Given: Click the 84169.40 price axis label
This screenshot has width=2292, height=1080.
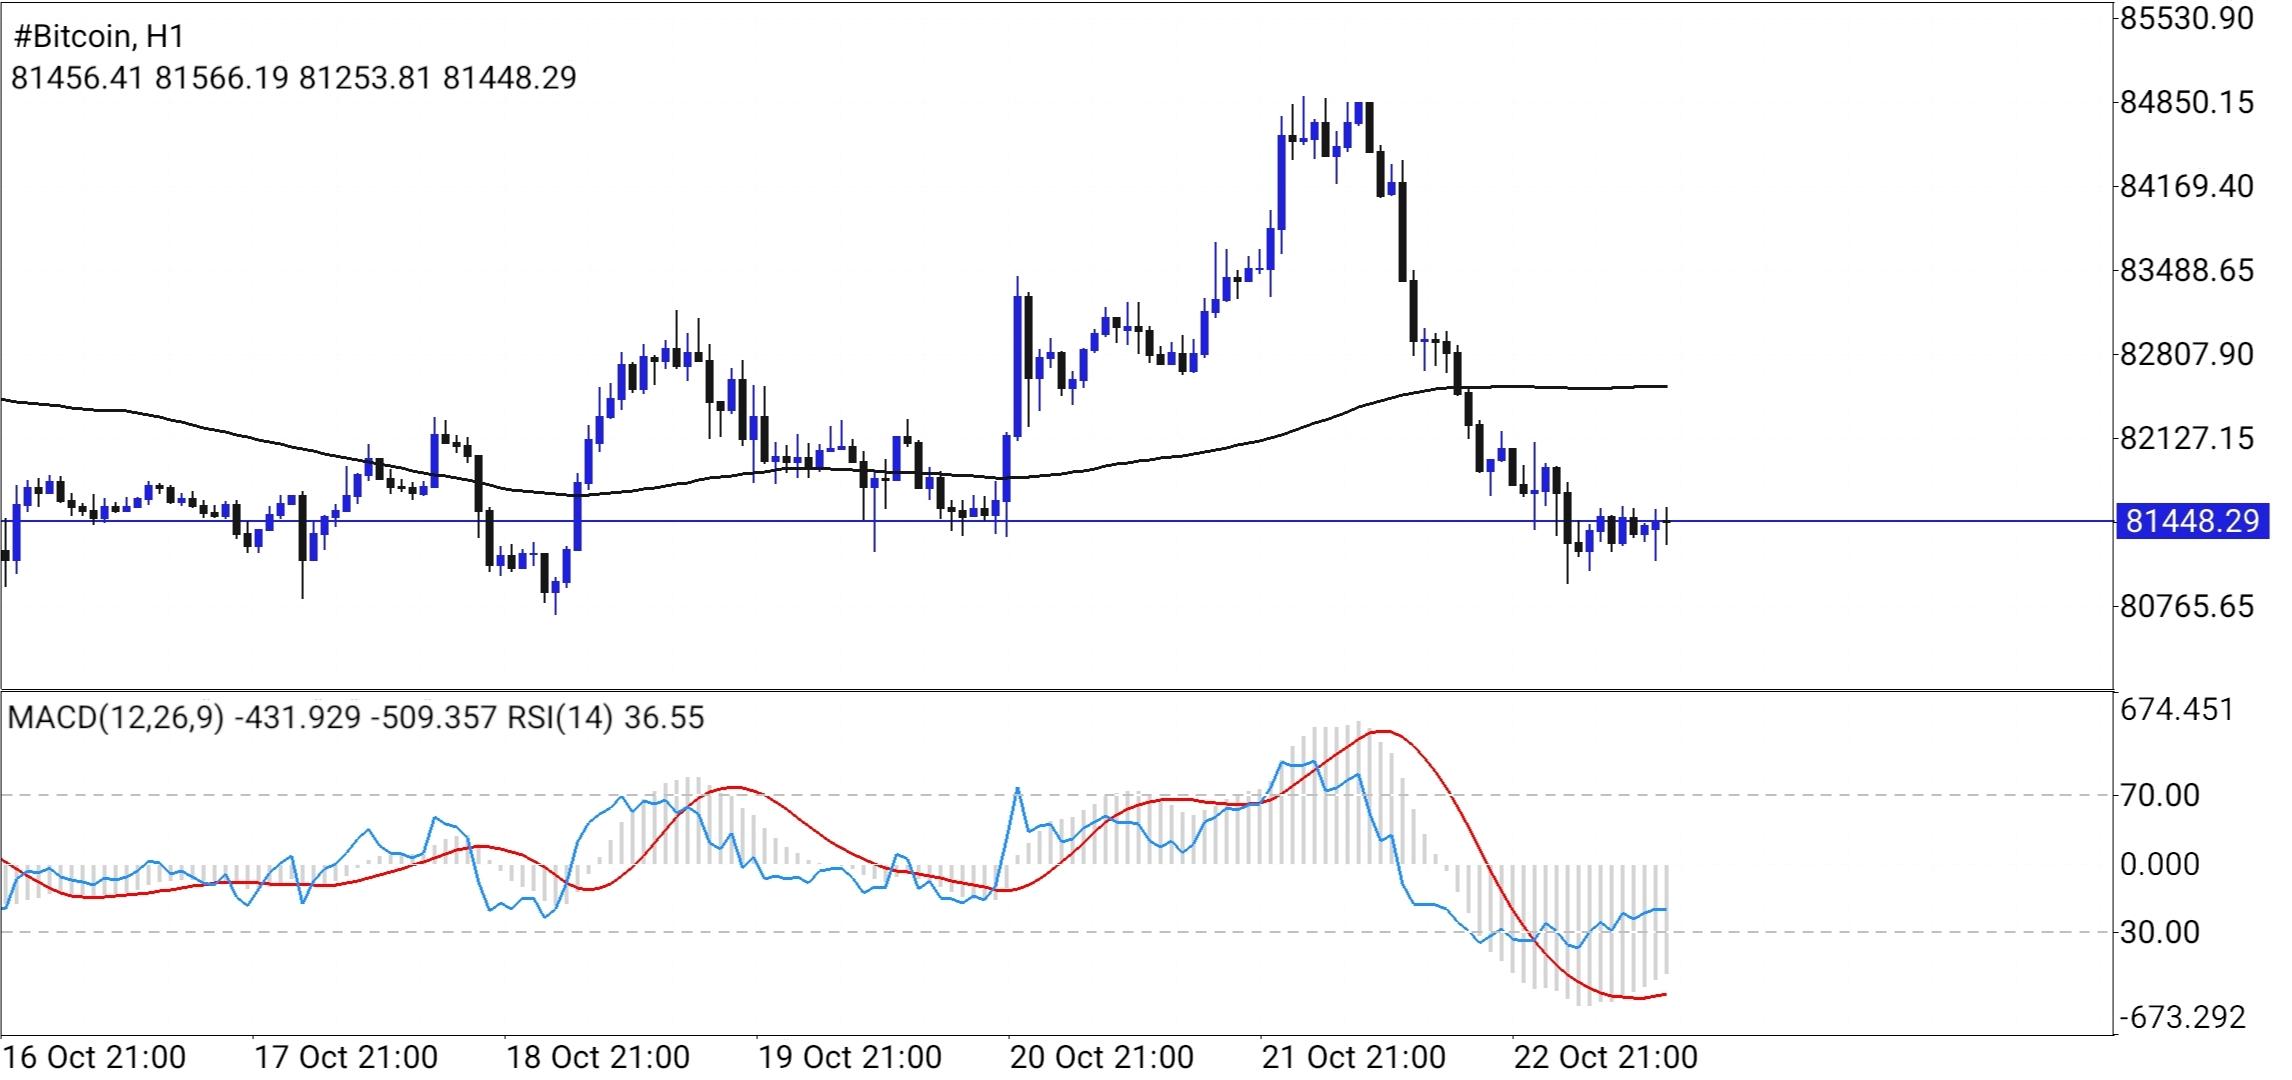Looking at the screenshot, I should point(2187,186).
